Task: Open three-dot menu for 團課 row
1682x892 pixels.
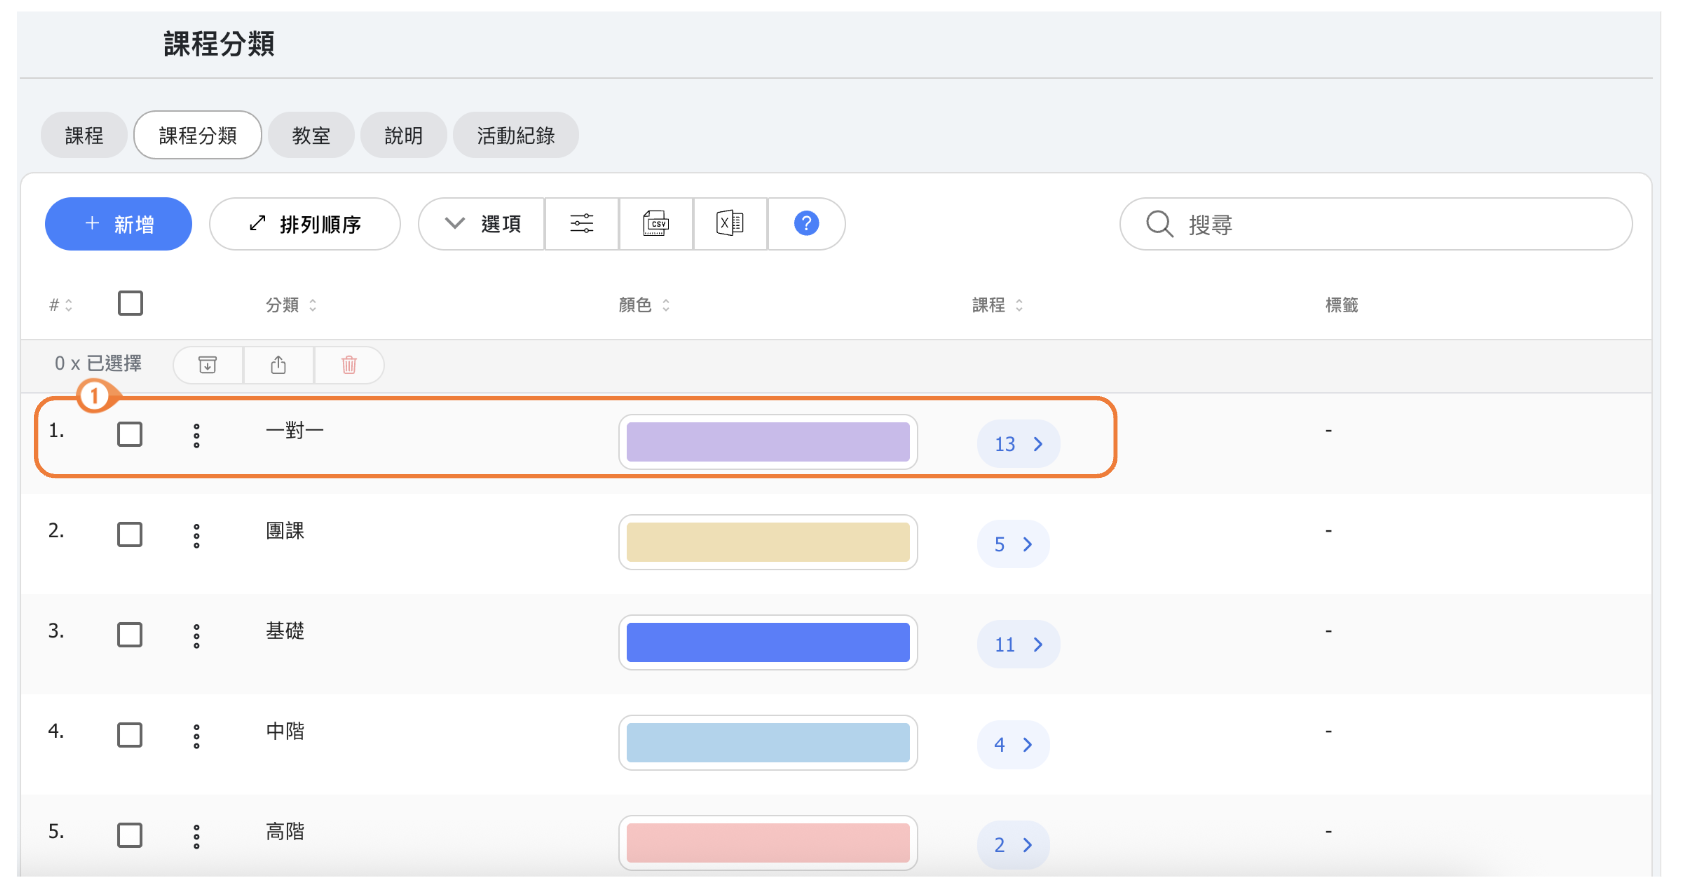Action: point(196,535)
